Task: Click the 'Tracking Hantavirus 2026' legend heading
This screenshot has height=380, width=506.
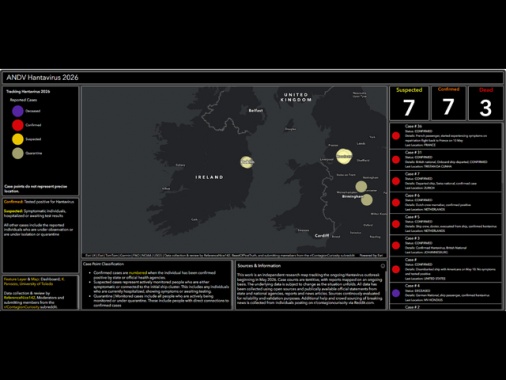Action: (28, 91)
